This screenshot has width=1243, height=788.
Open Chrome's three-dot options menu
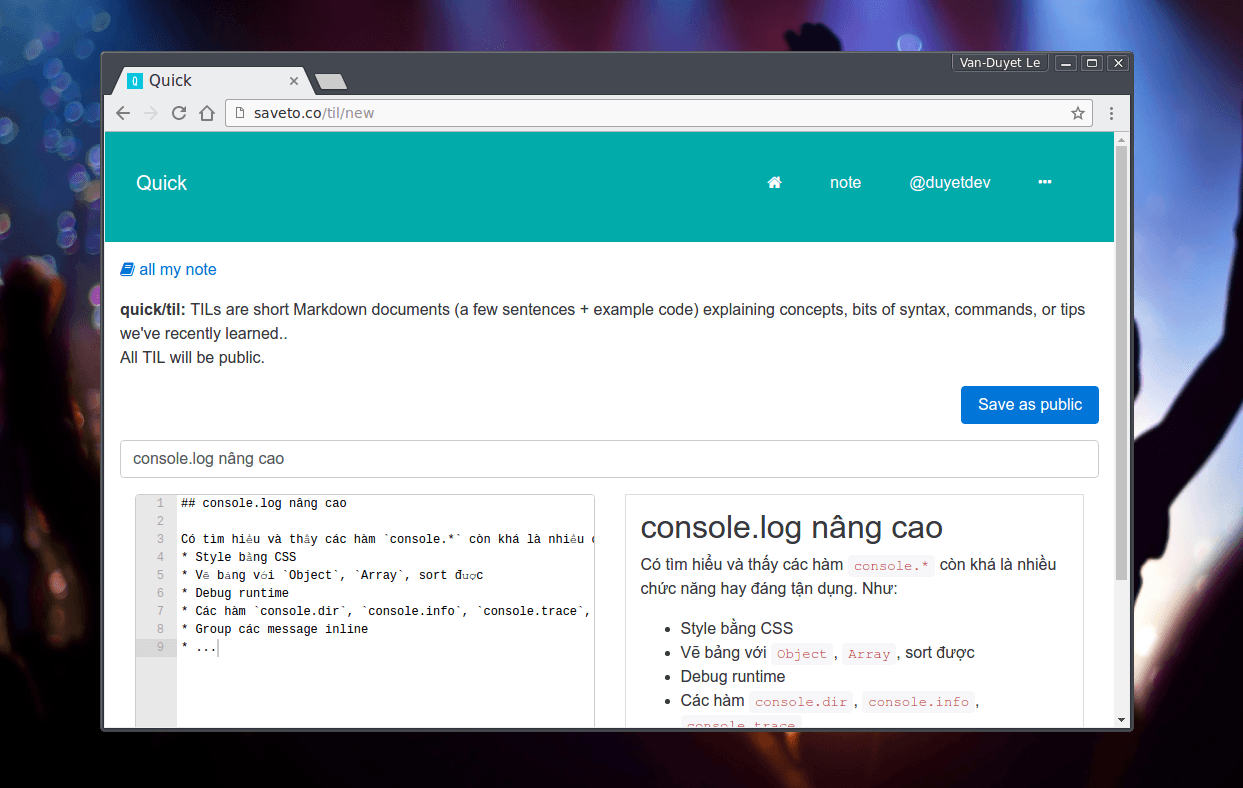click(1111, 113)
